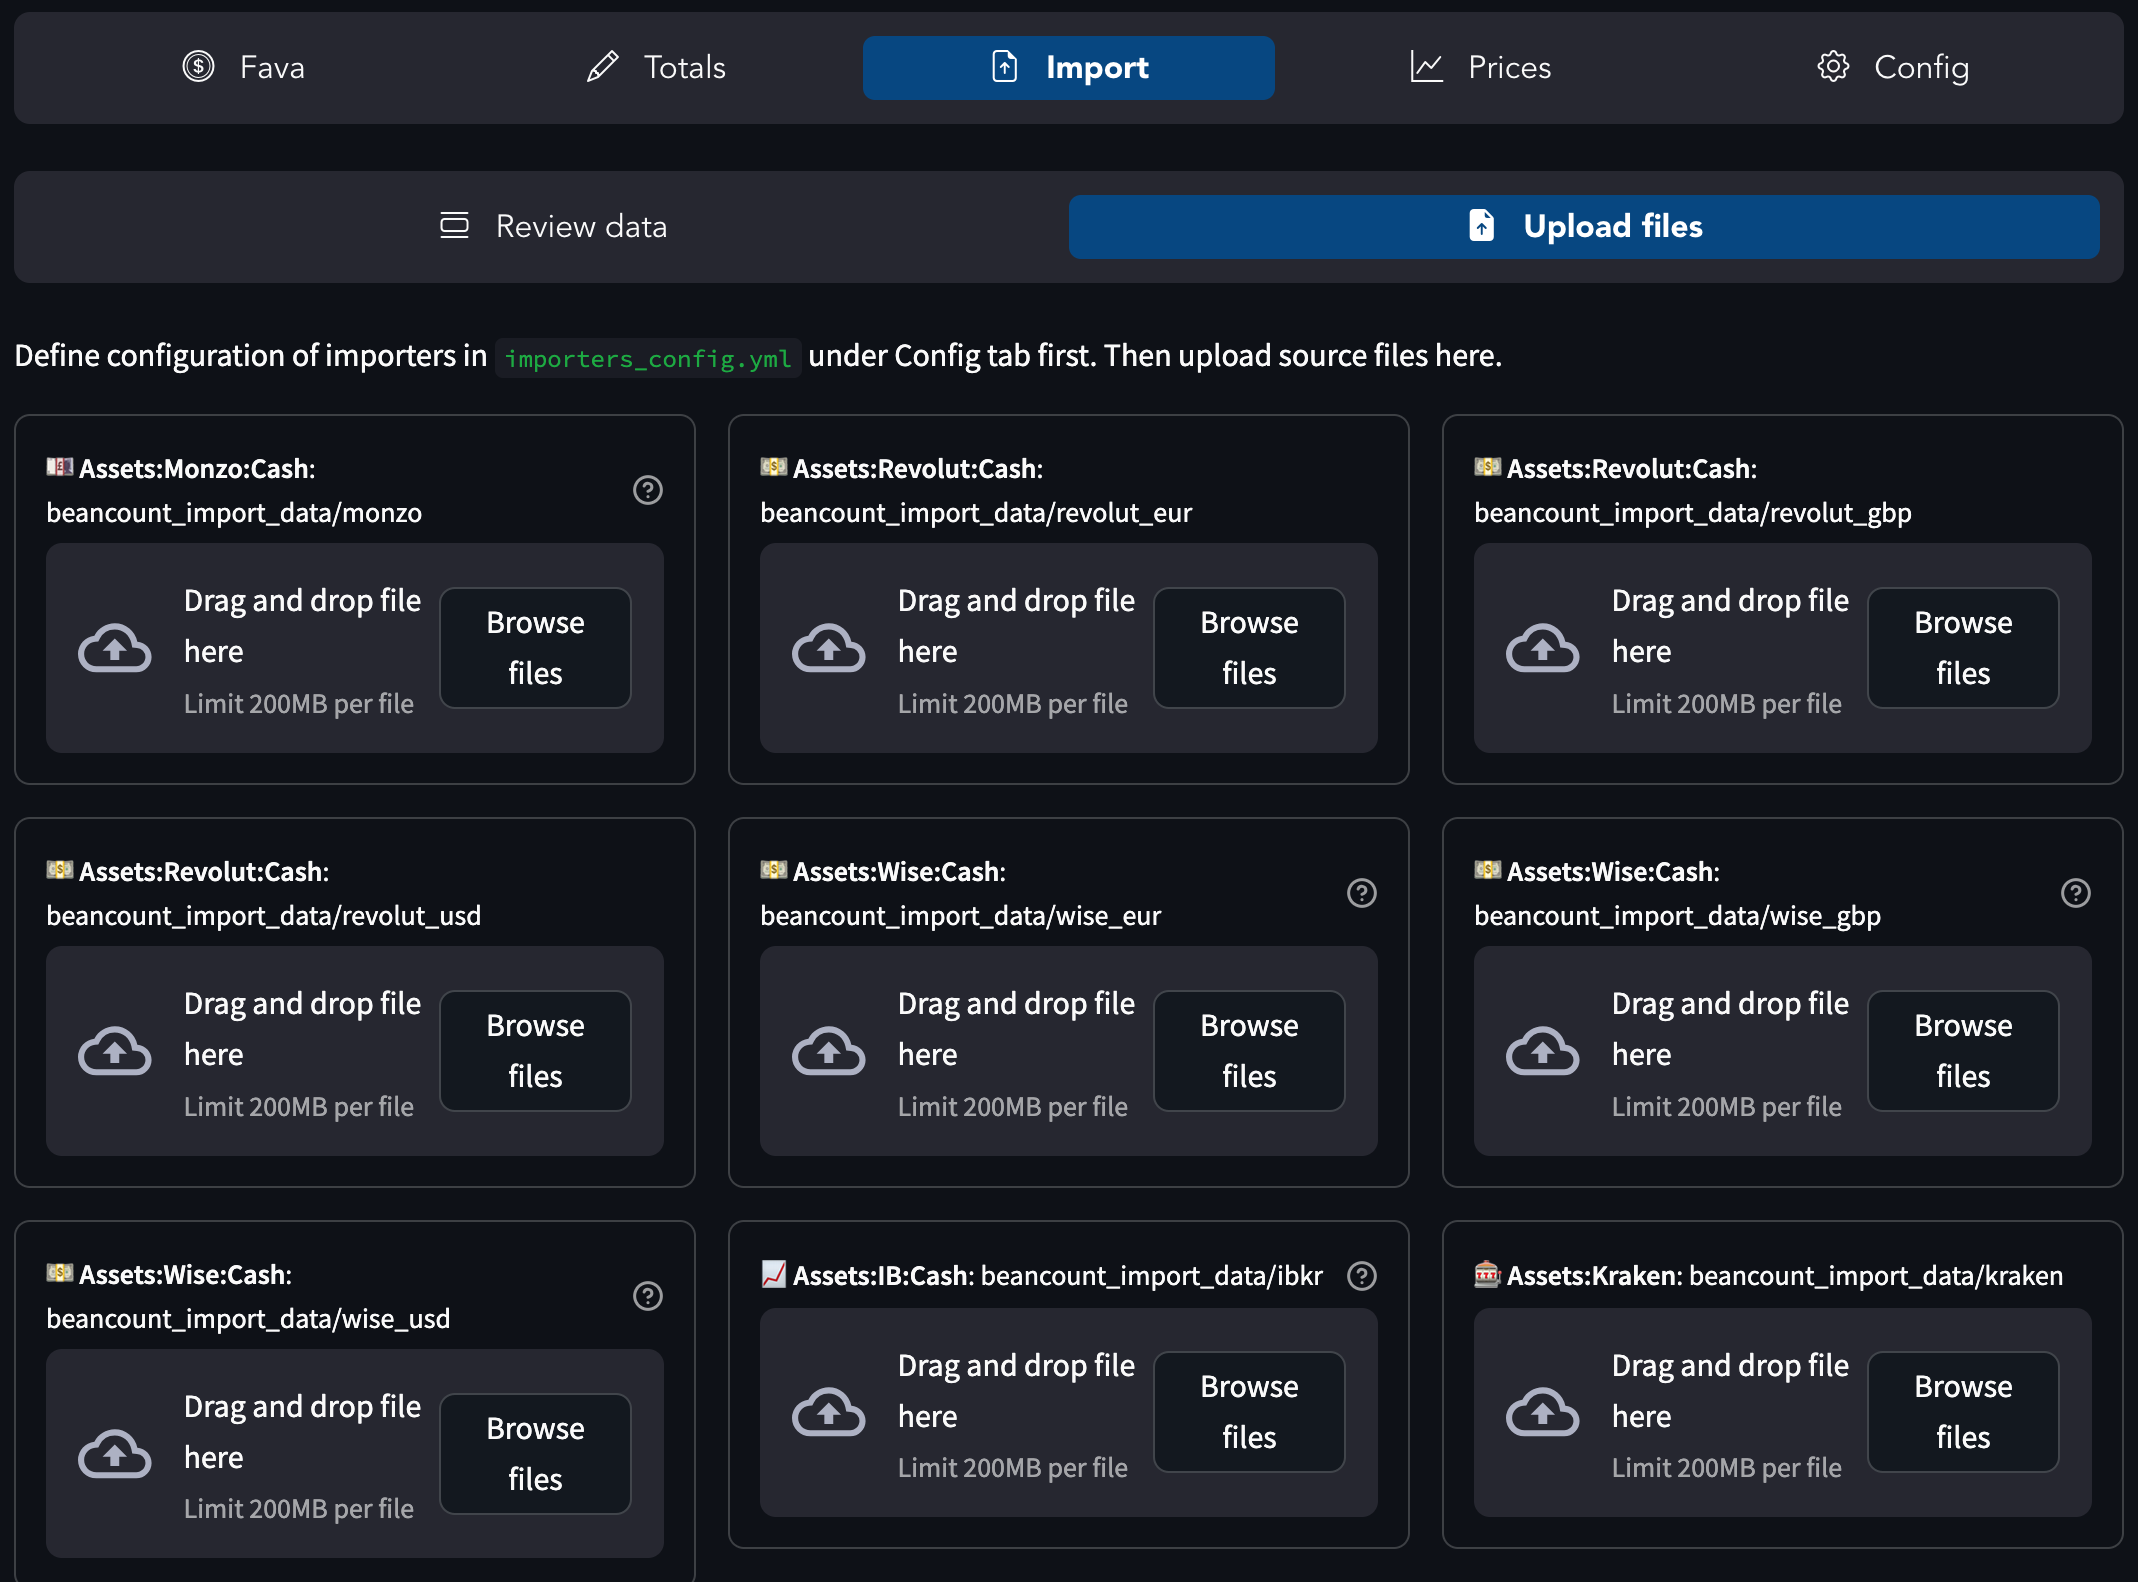The height and width of the screenshot is (1582, 2138).
Task: Click the cloud upload icon for revolut_eur
Action: click(x=829, y=648)
